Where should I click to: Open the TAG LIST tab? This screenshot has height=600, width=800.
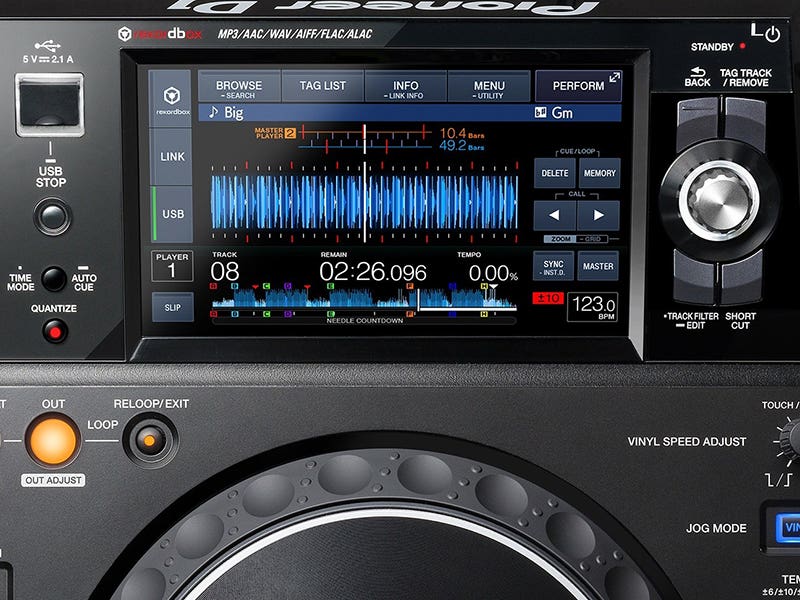[x=322, y=86]
